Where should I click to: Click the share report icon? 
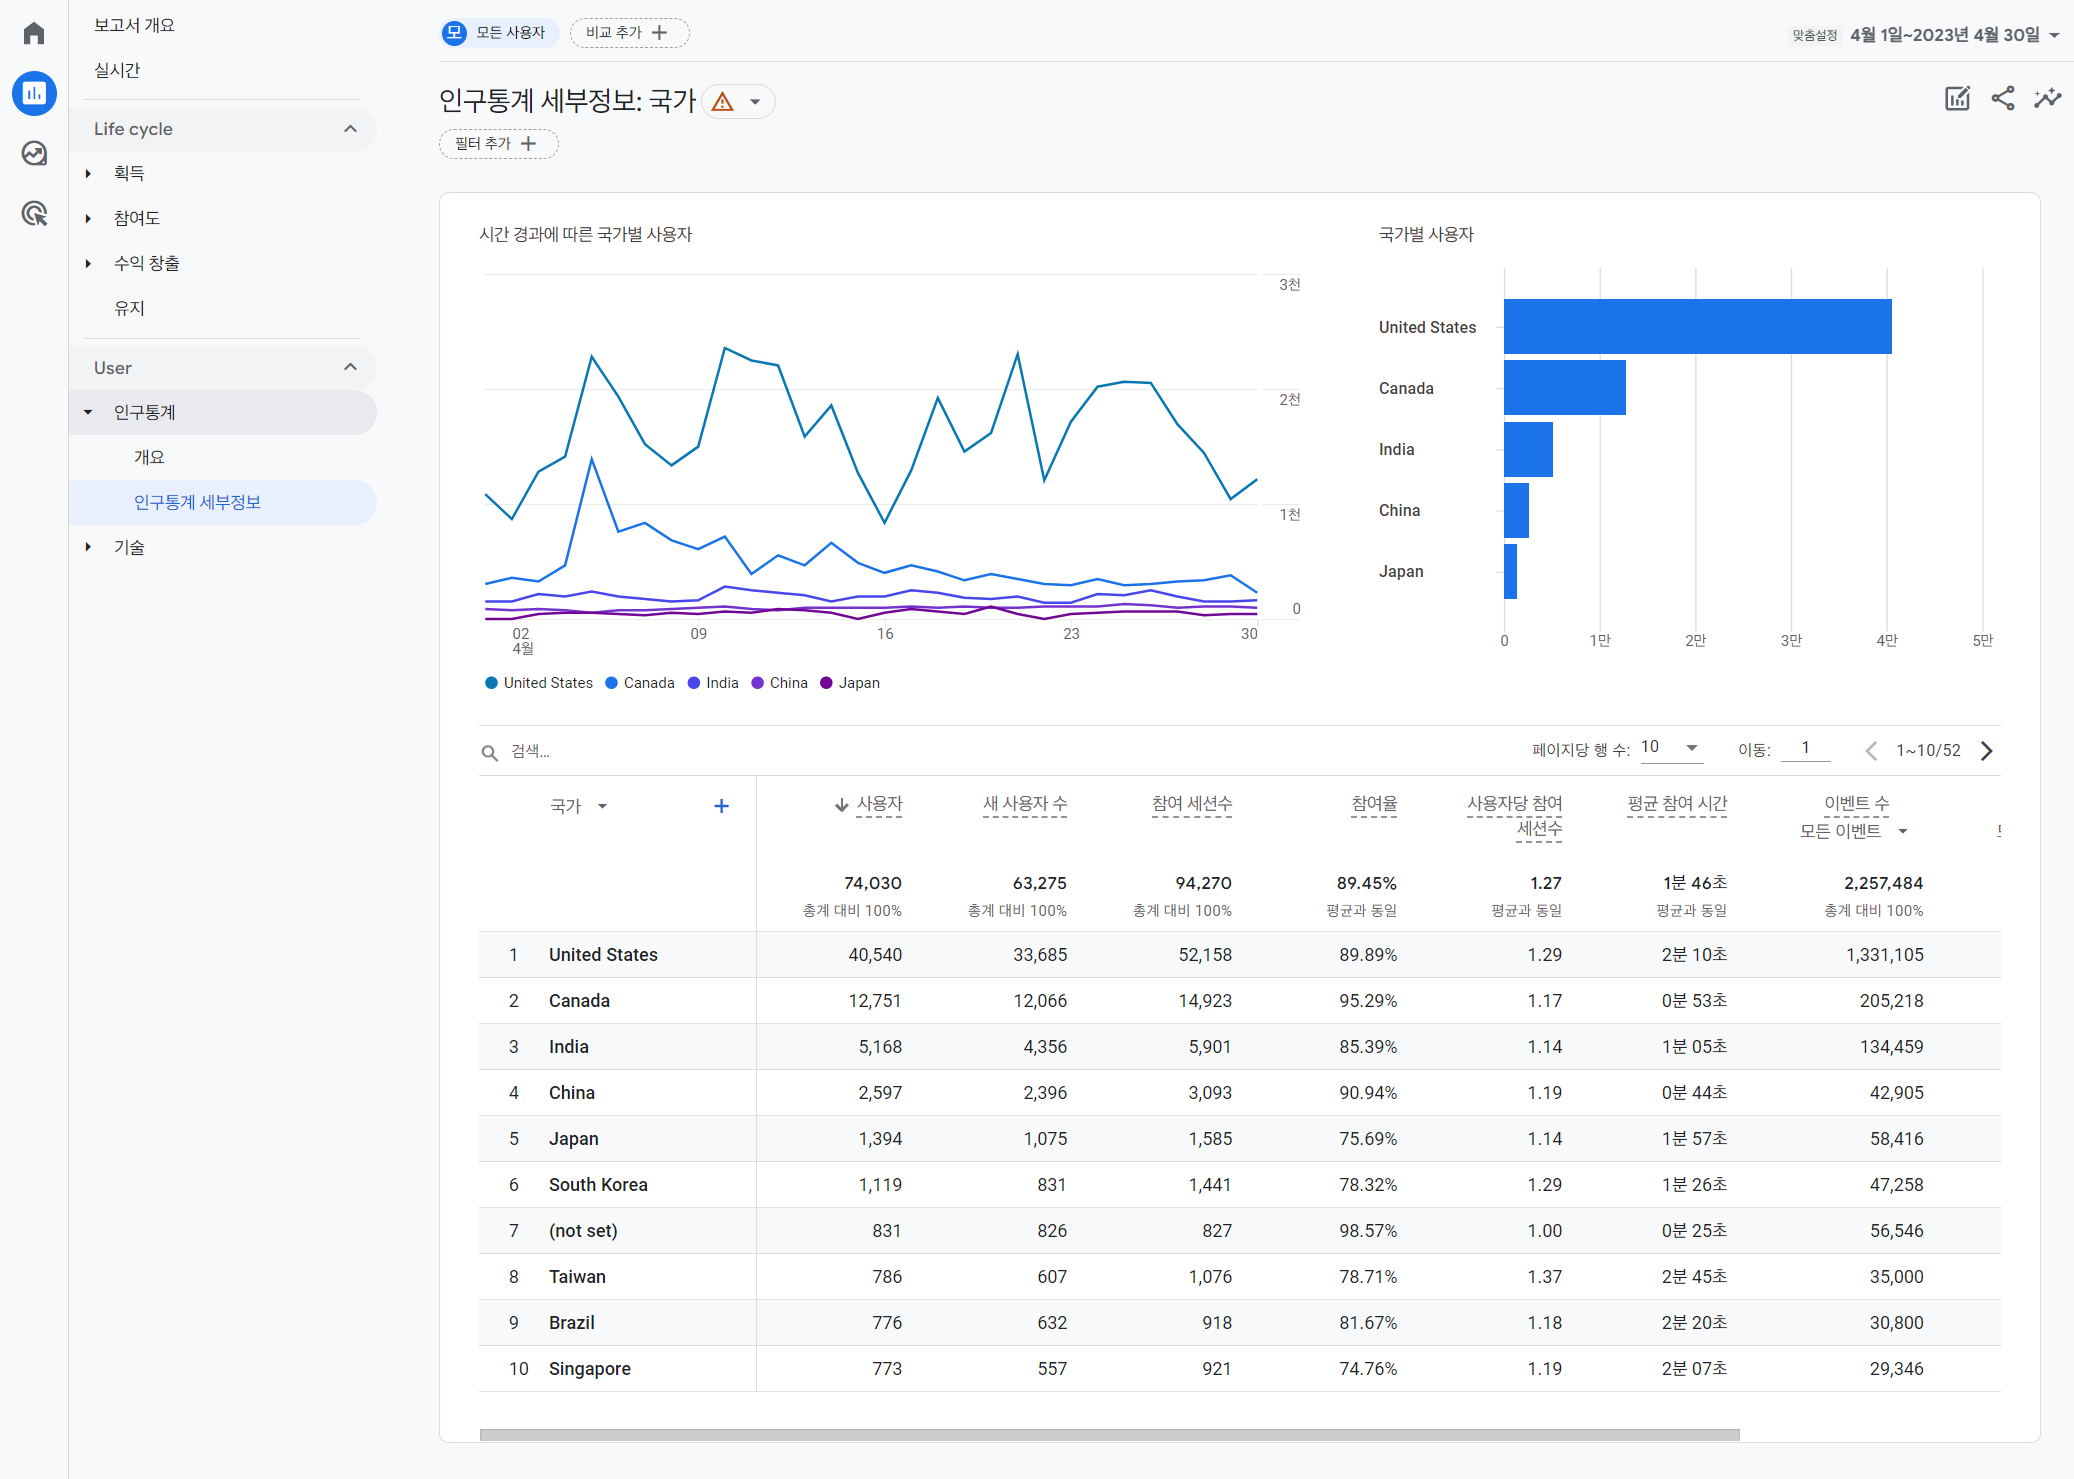click(x=2002, y=98)
